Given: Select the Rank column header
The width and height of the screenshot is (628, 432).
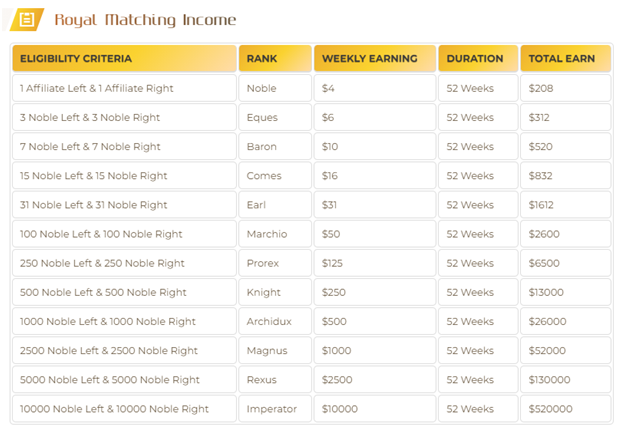Looking at the screenshot, I should pyautogui.click(x=275, y=58).
